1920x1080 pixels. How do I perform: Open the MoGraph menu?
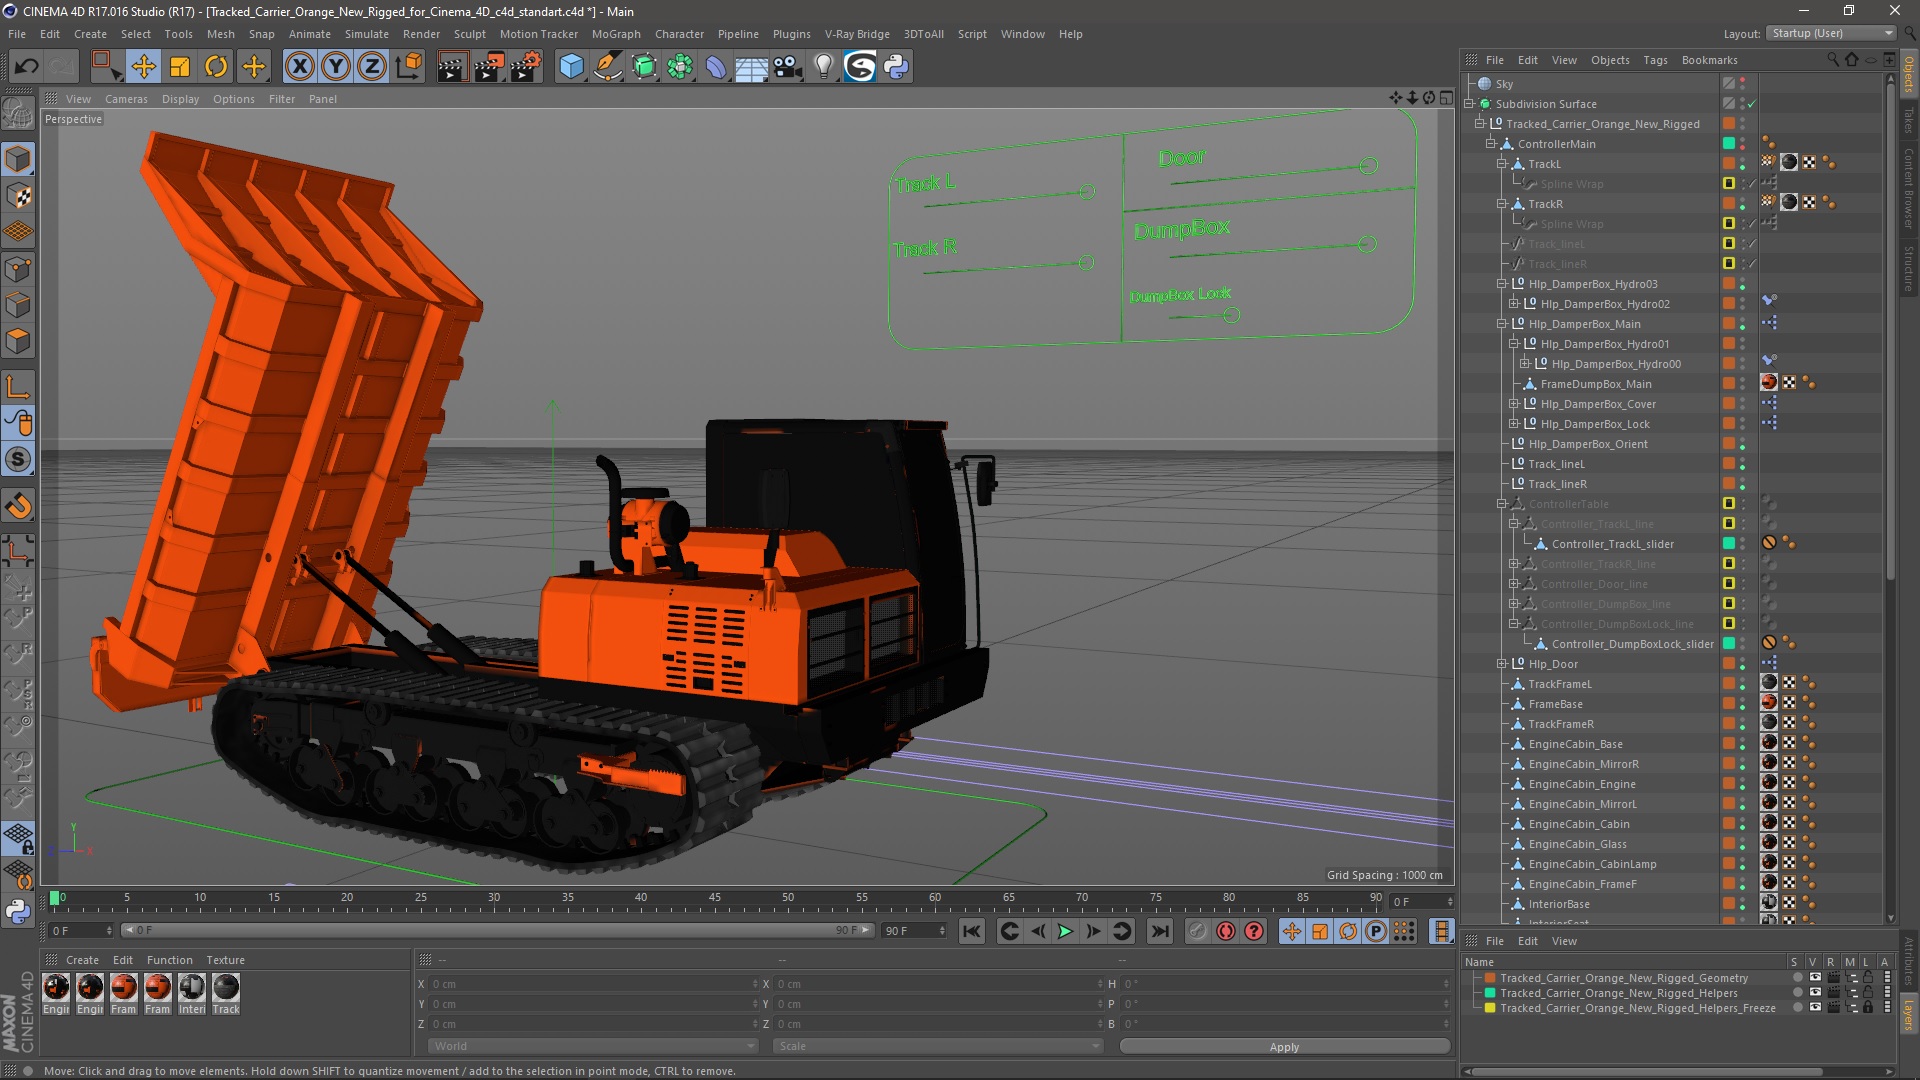click(x=615, y=34)
